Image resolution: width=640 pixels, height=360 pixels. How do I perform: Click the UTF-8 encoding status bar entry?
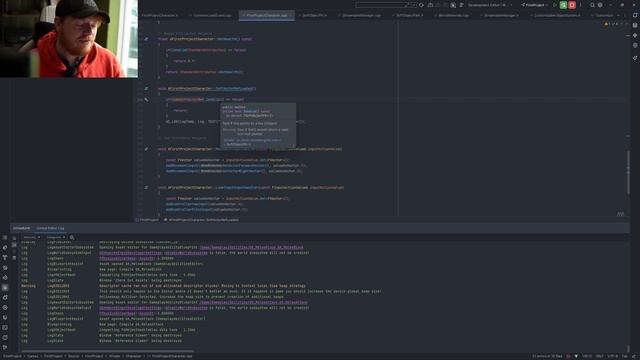click(613, 356)
